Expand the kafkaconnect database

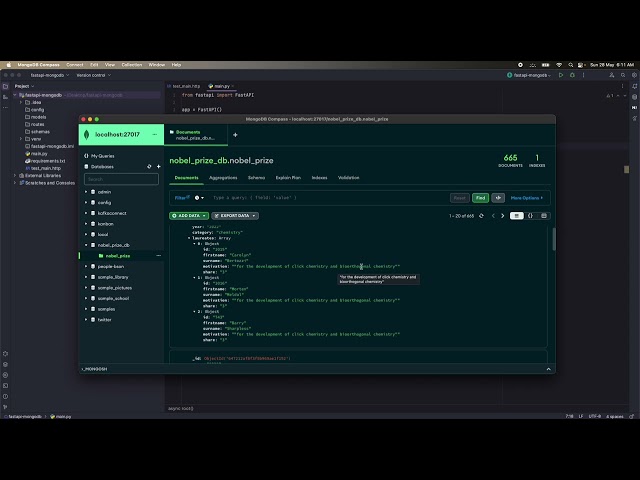[x=86, y=213]
